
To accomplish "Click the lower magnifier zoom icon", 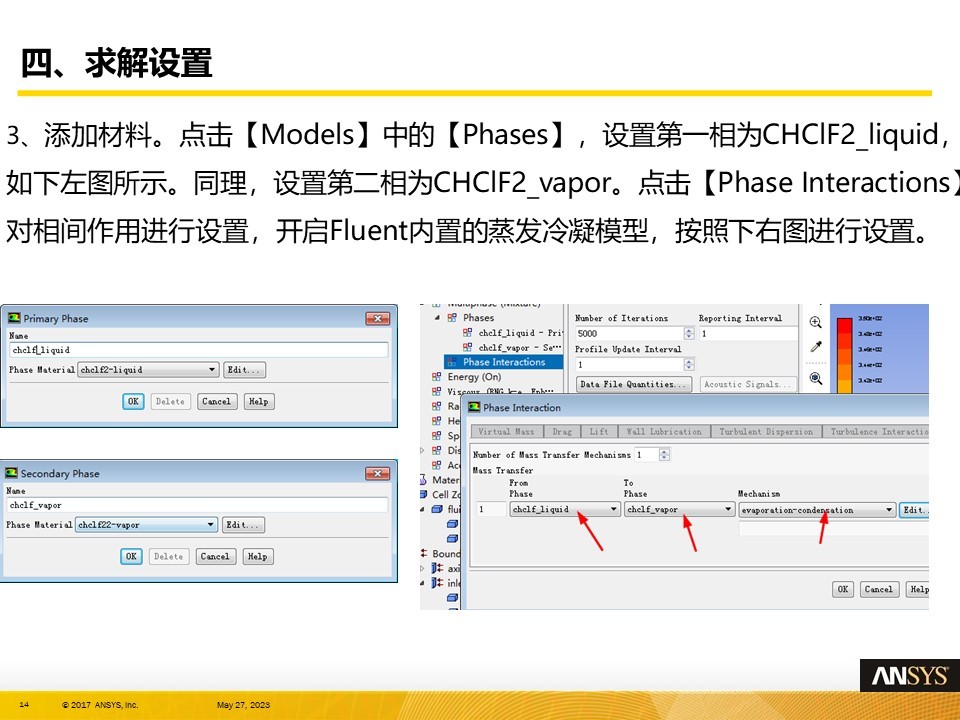I will click(x=816, y=378).
